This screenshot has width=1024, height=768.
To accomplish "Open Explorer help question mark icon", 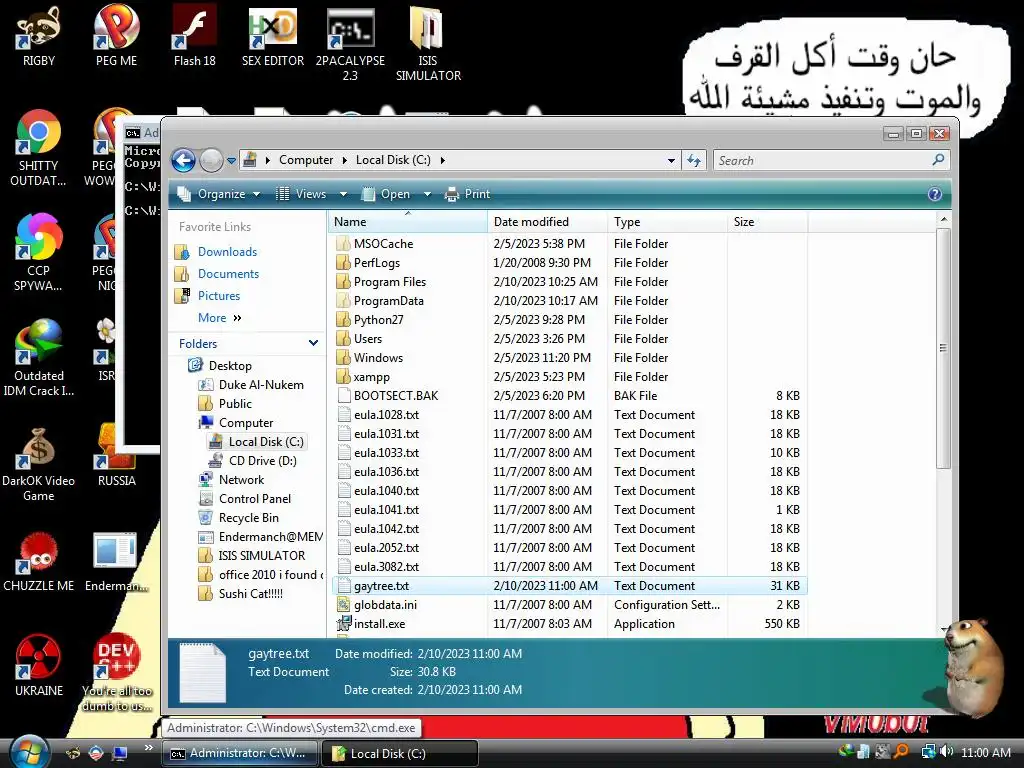I will (x=935, y=194).
